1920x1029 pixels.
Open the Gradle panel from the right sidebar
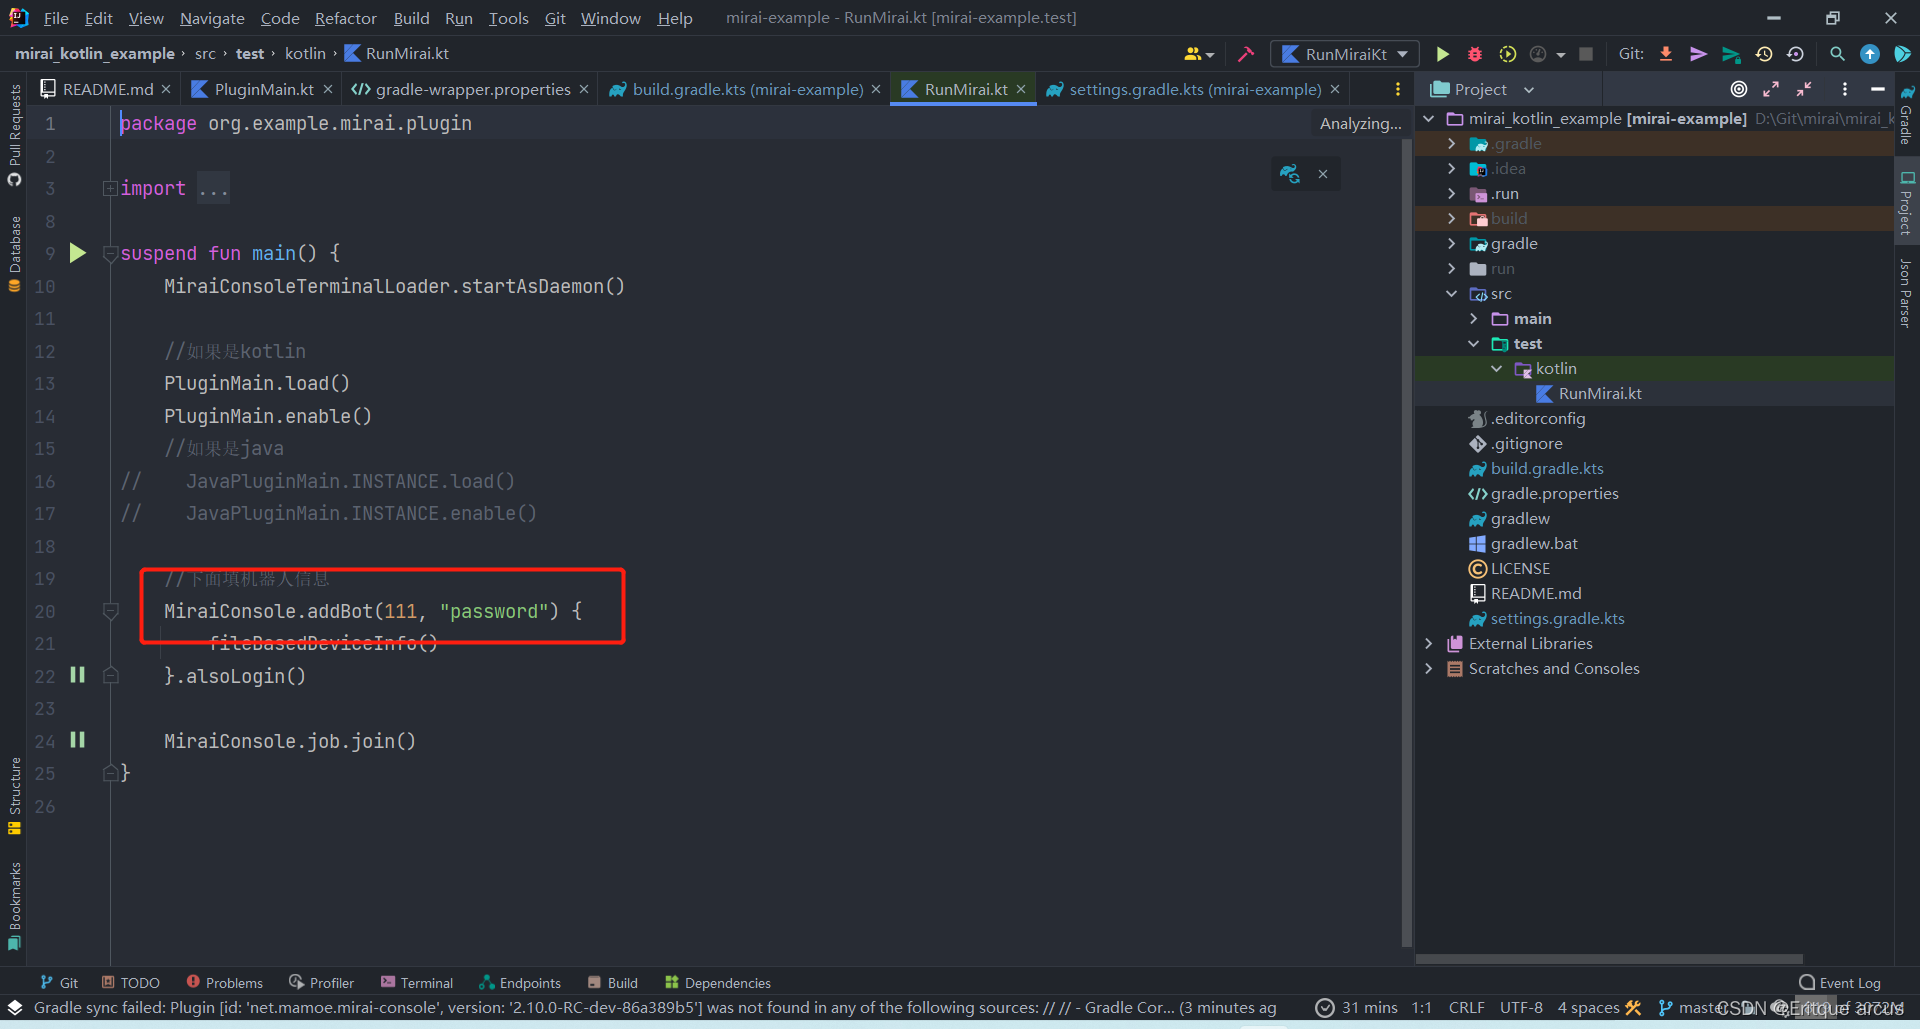(x=1906, y=120)
